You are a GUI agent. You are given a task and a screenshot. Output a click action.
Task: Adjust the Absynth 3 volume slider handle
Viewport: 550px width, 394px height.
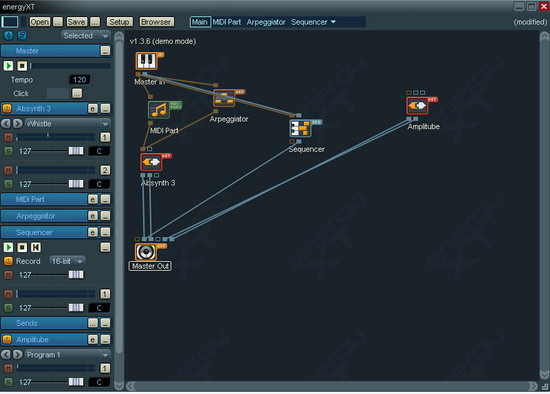click(x=76, y=151)
